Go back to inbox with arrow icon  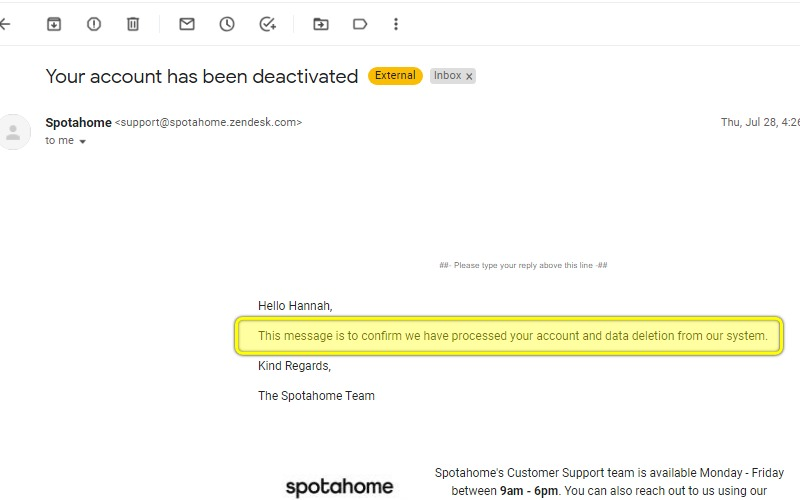pos(5,24)
